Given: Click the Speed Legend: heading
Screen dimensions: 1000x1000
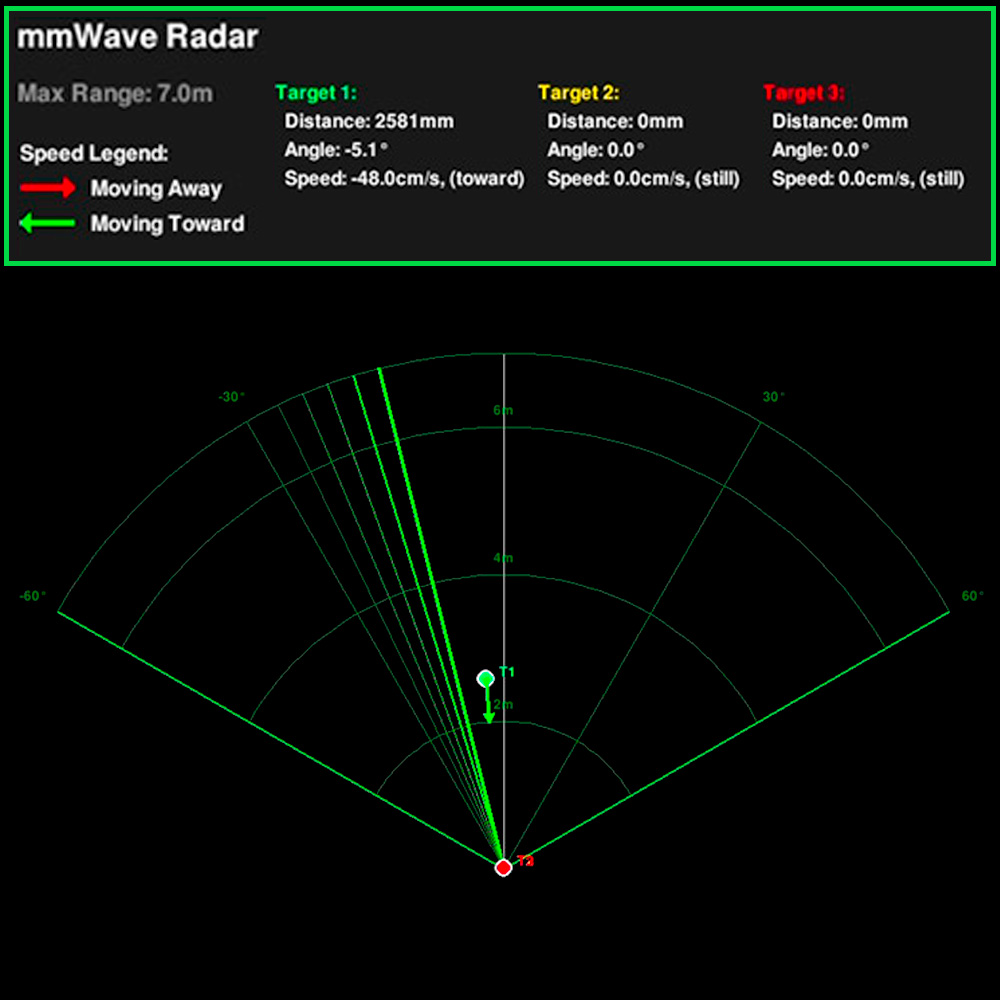Looking at the screenshot, I should pyautogui.click(x=94, y=154).
